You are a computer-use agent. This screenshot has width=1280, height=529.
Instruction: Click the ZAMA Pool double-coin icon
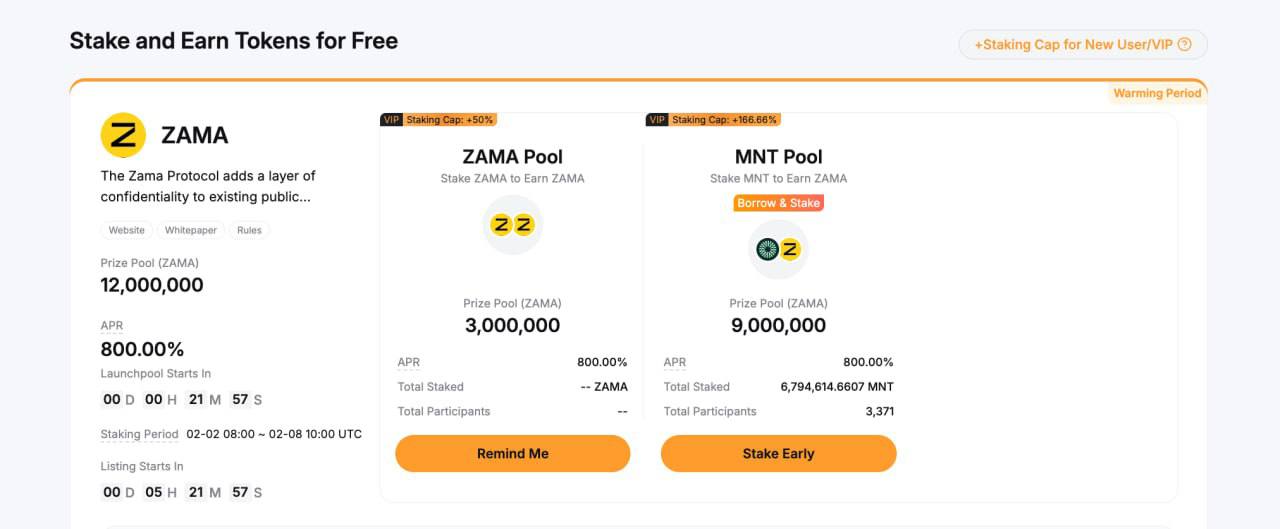[513, 225]
